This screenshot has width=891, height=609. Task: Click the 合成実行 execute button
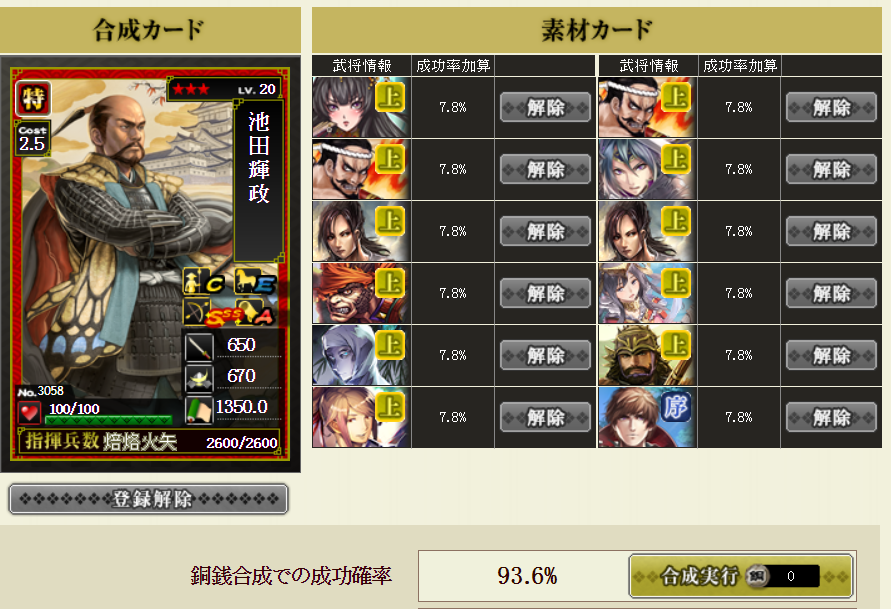point(742,576)
